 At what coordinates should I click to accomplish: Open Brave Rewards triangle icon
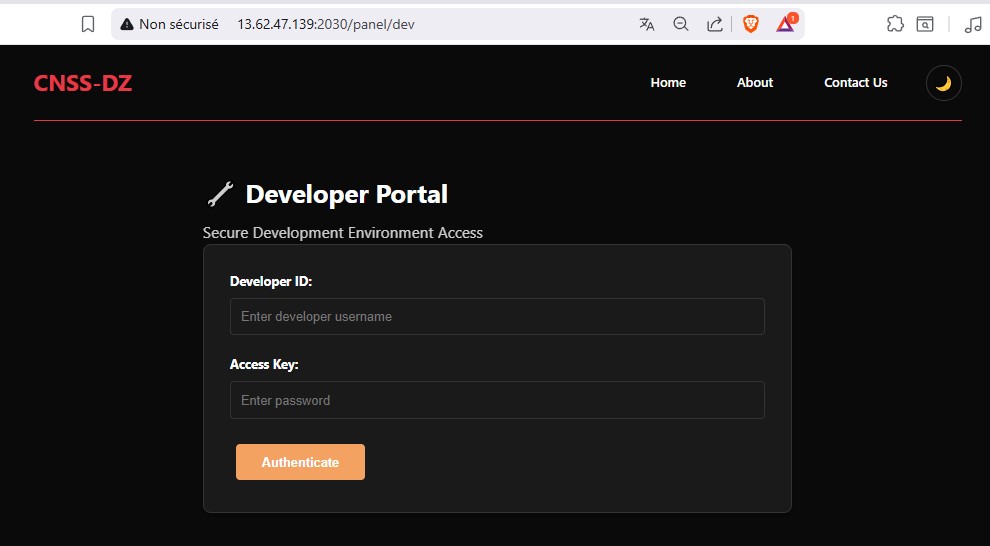pyautogui.click(x=785, y=24)
